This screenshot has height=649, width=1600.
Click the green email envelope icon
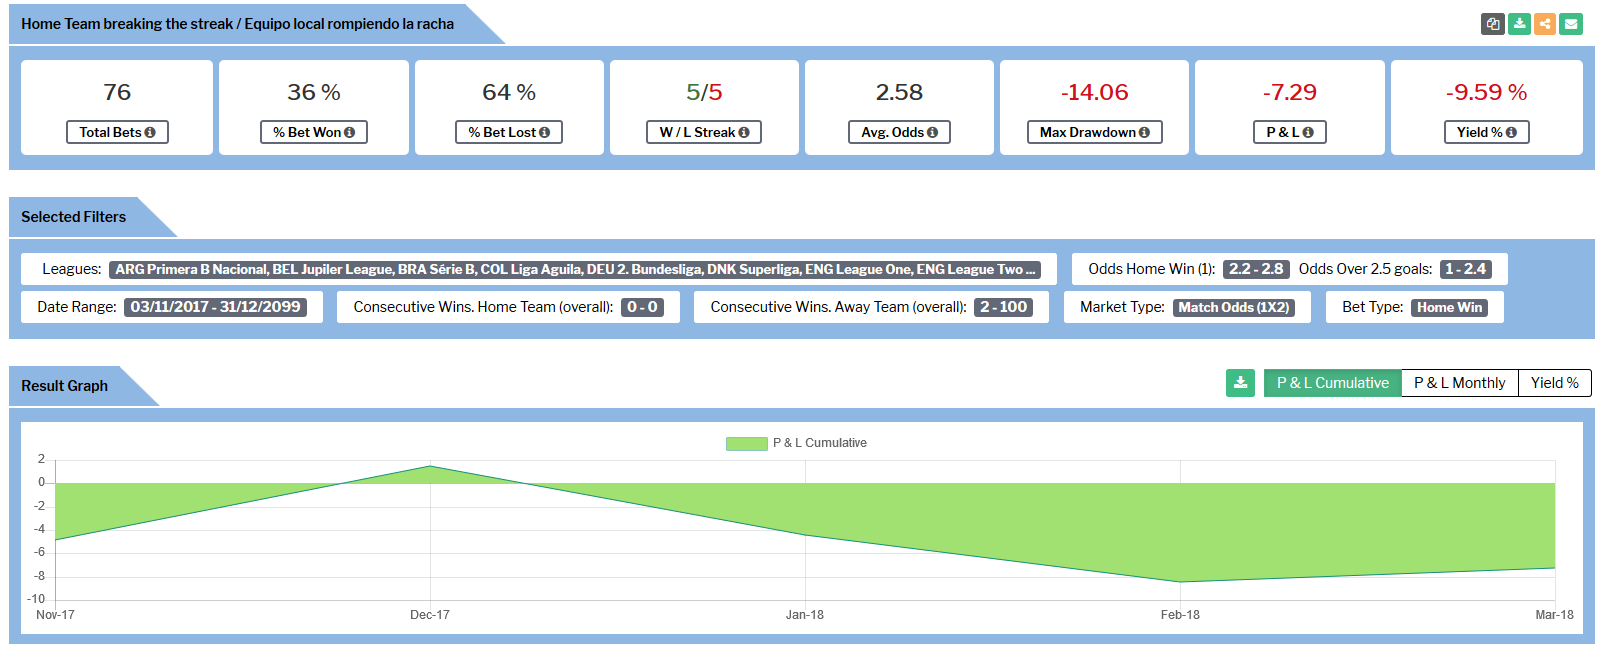[x=1571, y=23]
